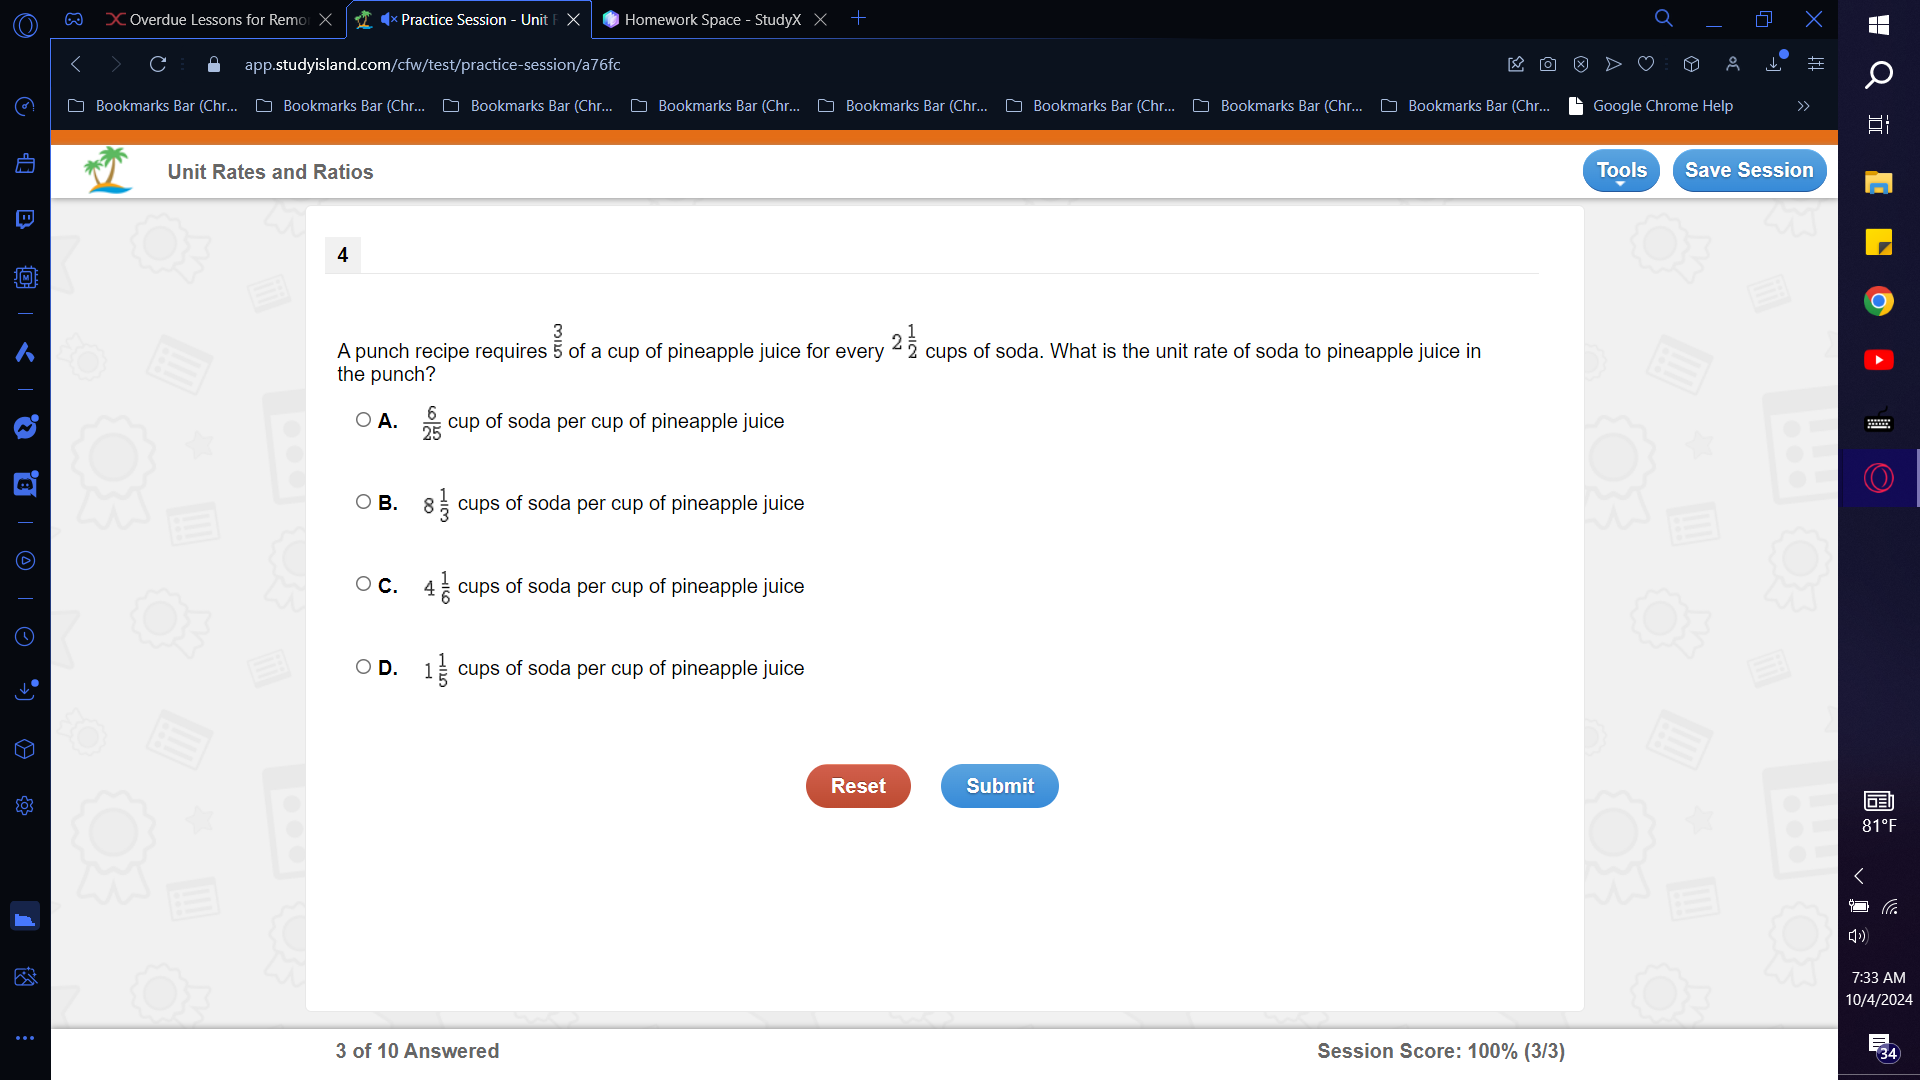This screenshot has height=1080, width=1920.
Task: Click the StudyX browser tab
Action: pos(712,18)
